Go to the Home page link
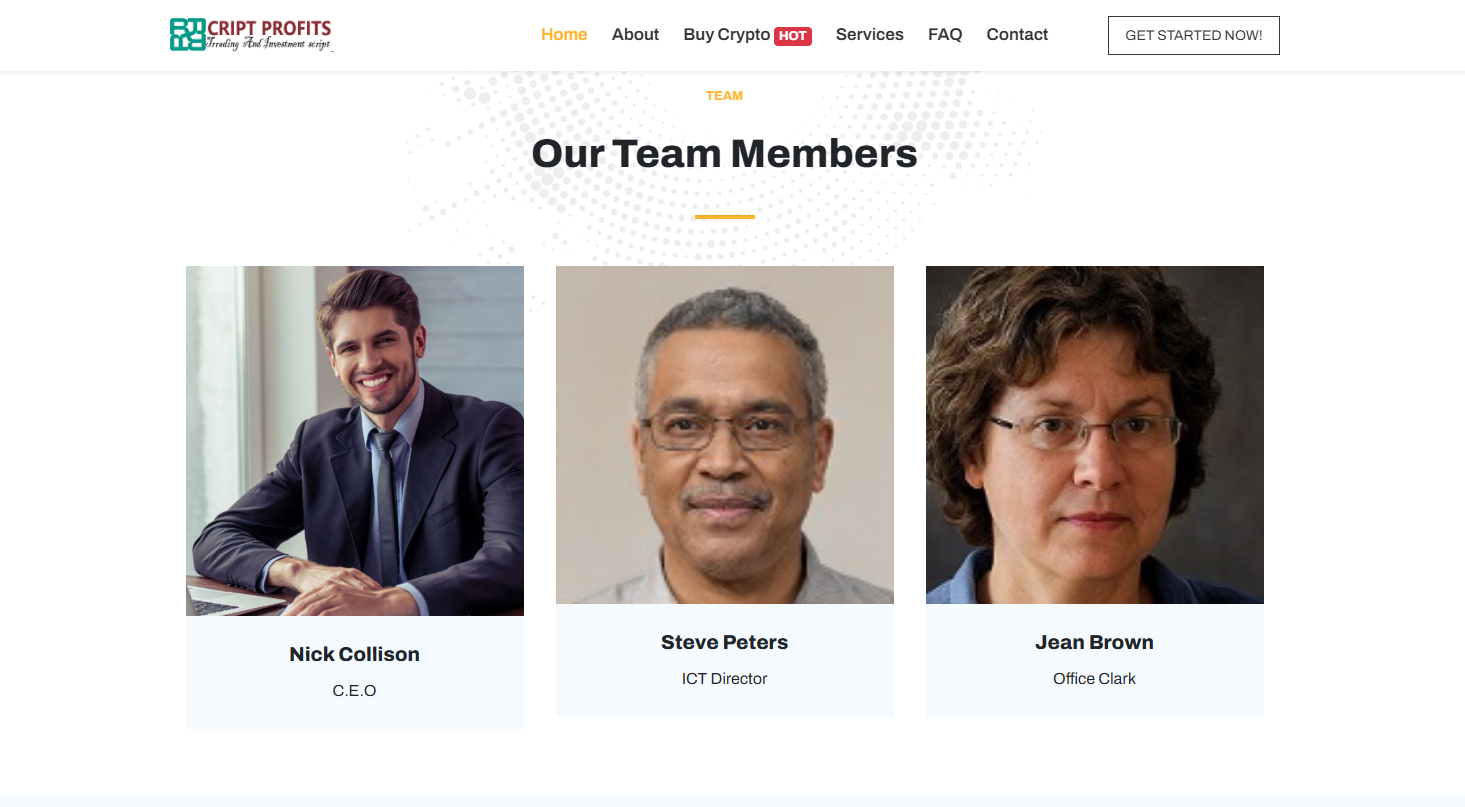Screen dimensions: 1465x807 (564, 35)
